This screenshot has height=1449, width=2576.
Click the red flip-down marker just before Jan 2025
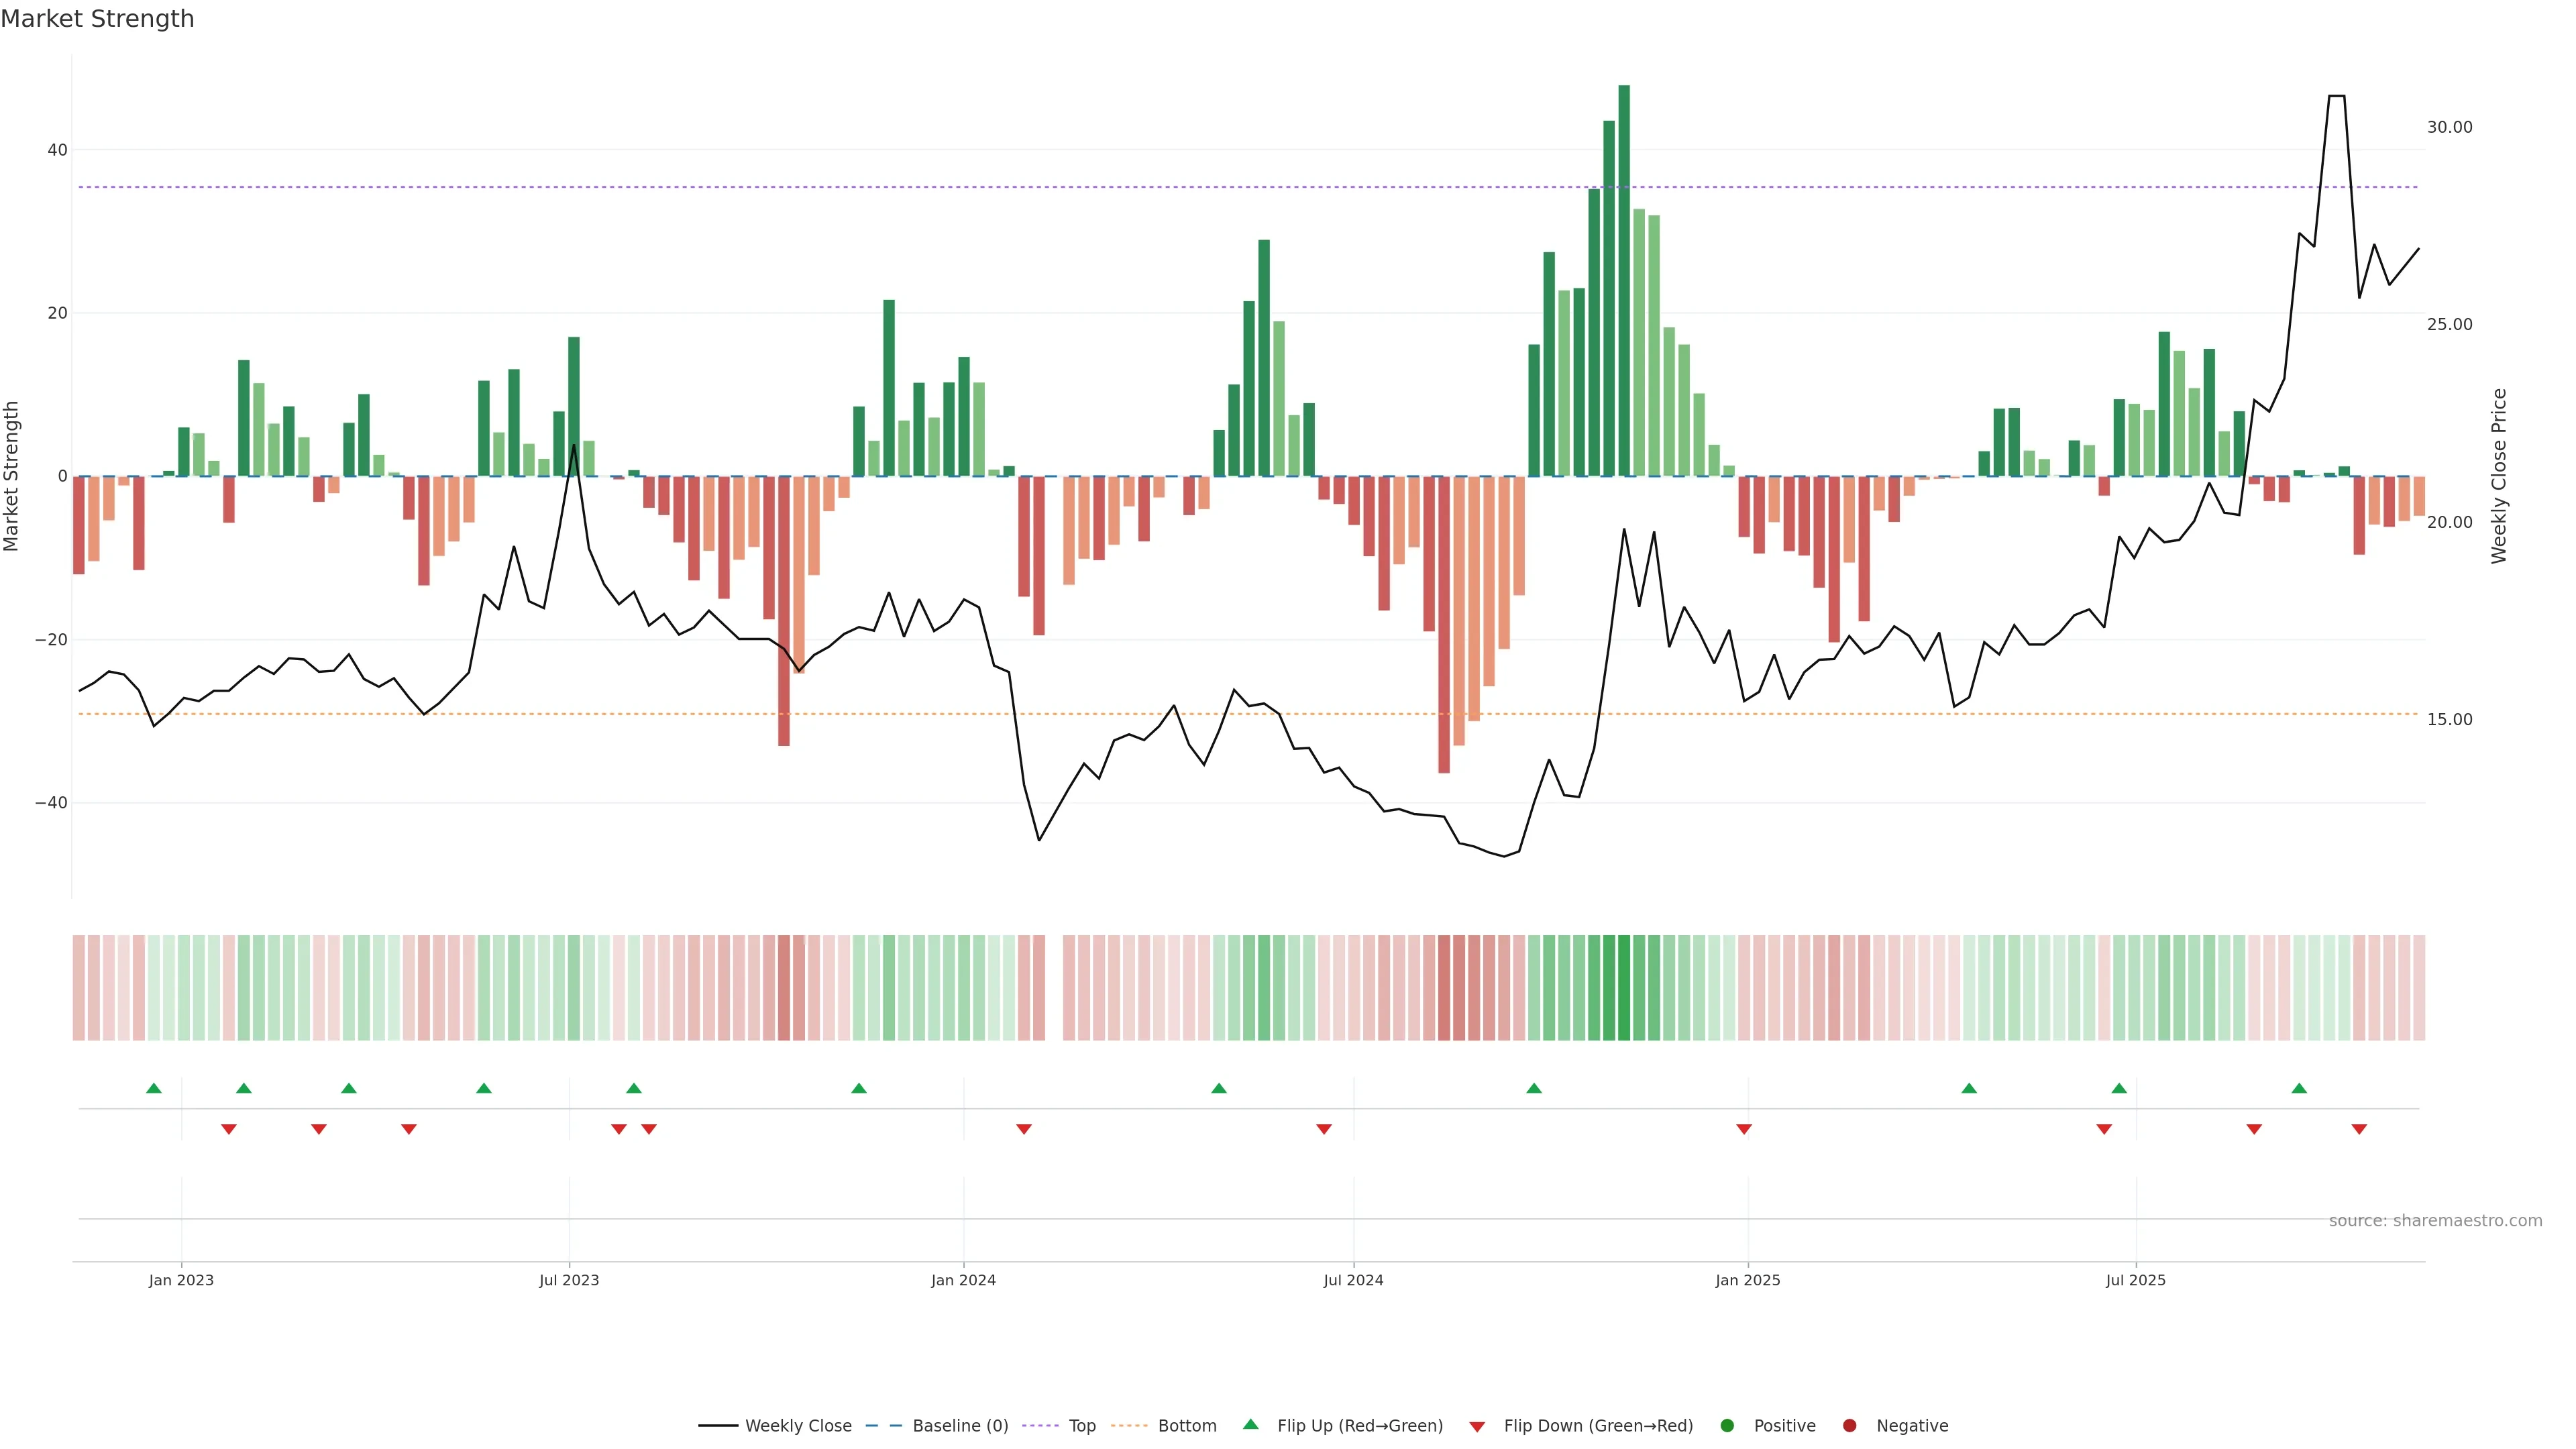pyautogui.click(x=1743, y=1129)
